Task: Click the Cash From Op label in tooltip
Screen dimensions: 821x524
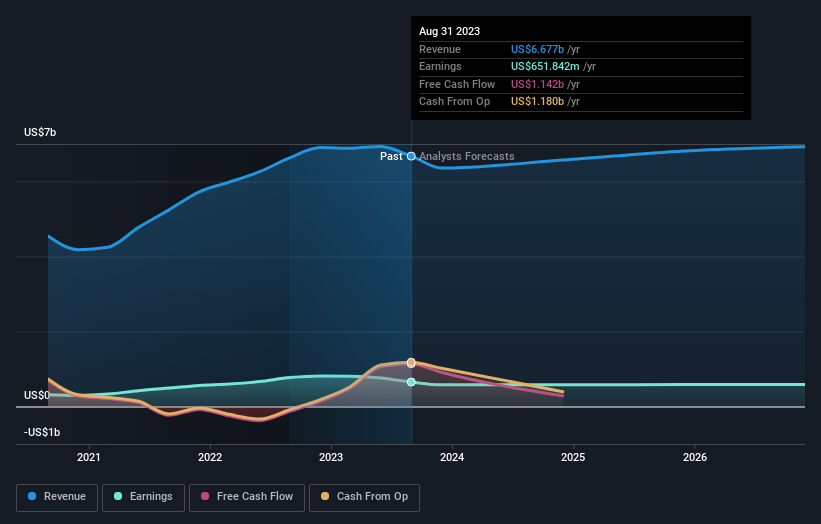Action: (454, 102)
